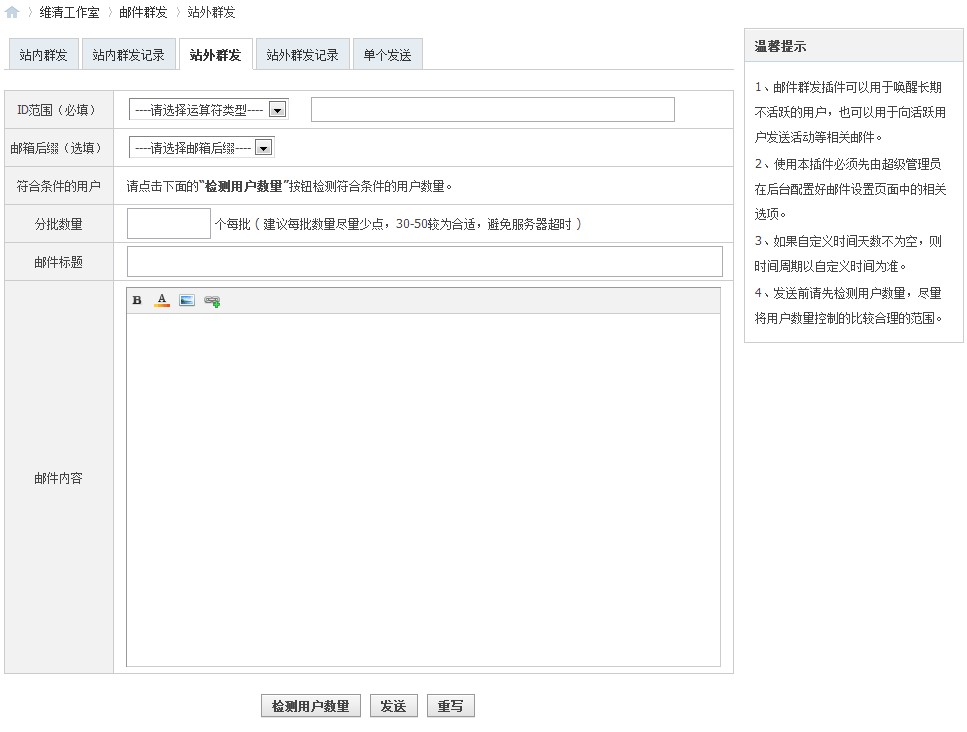Click the 符合条件的用户 row label
967x732 pixels.
point(59,186)
